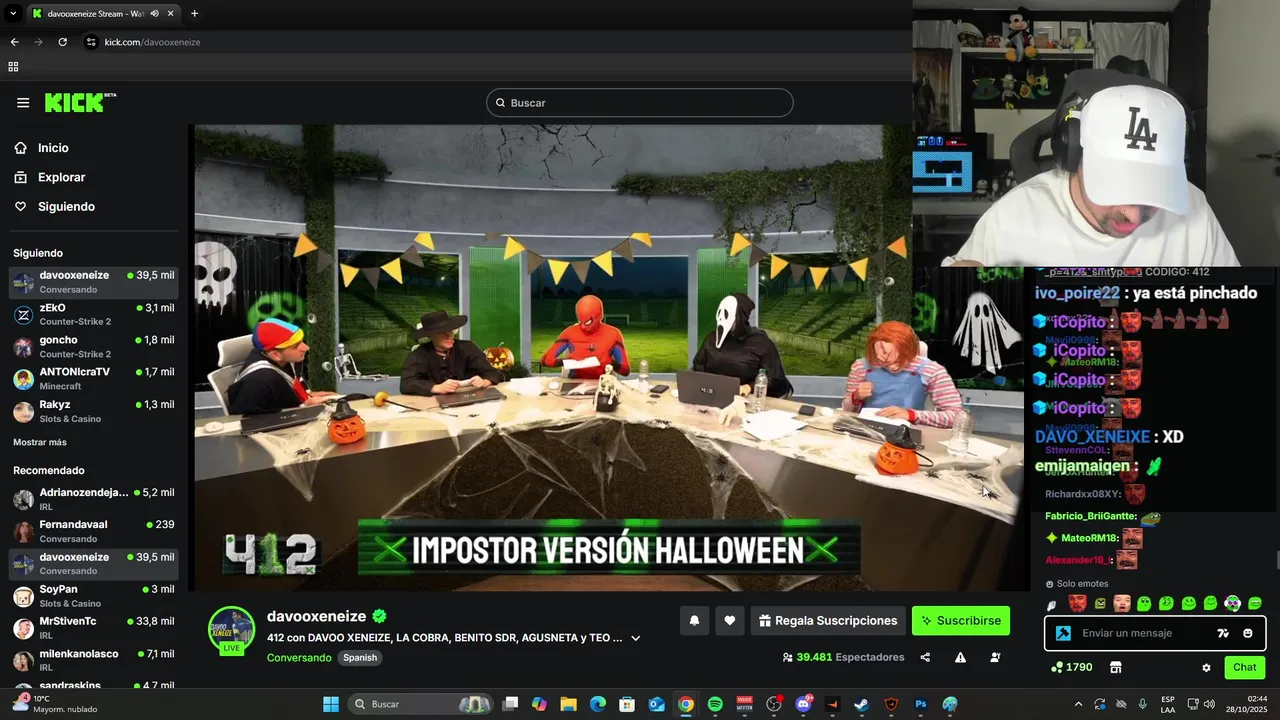This screenshot has height=720, width=1280.
Task: Open Discord from the taskbar
Action: tap(803, 704)
